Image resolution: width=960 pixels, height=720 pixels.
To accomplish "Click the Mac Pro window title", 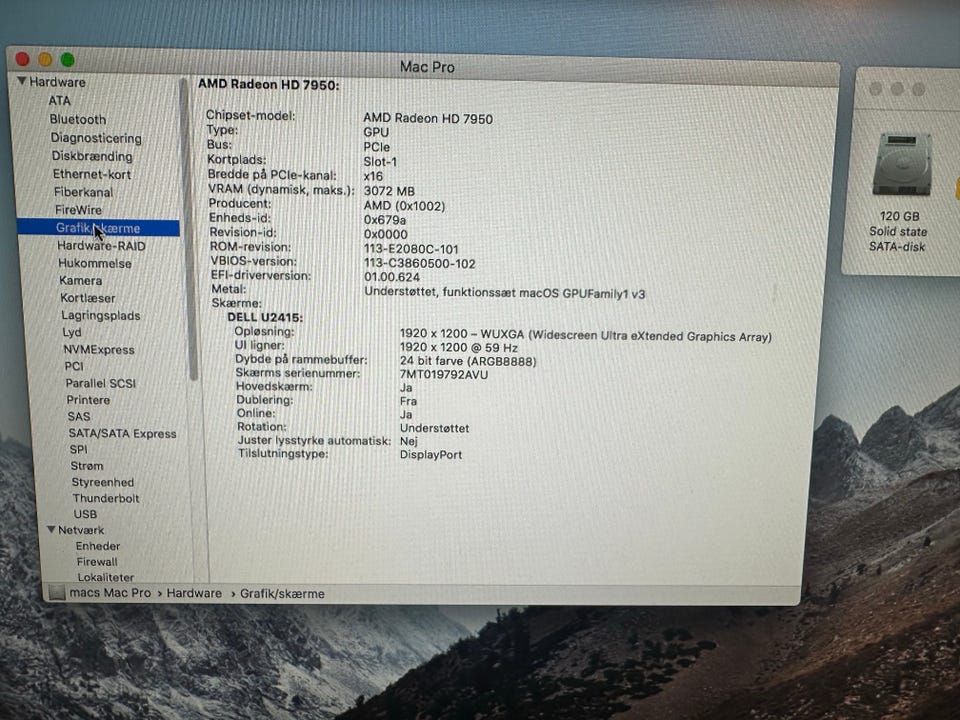I will coord(427,67).
